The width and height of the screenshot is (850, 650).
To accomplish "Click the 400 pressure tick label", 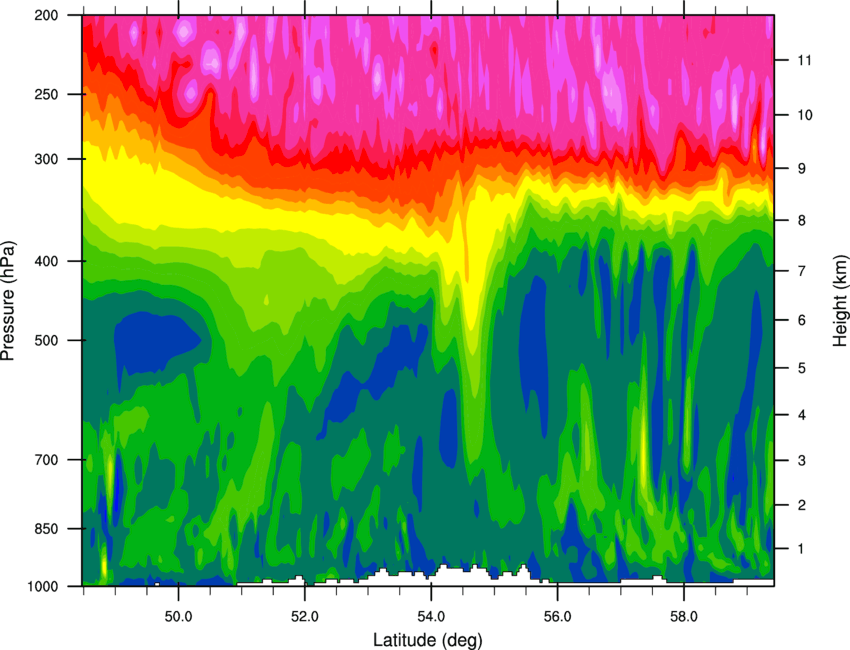I will (46, 261).
